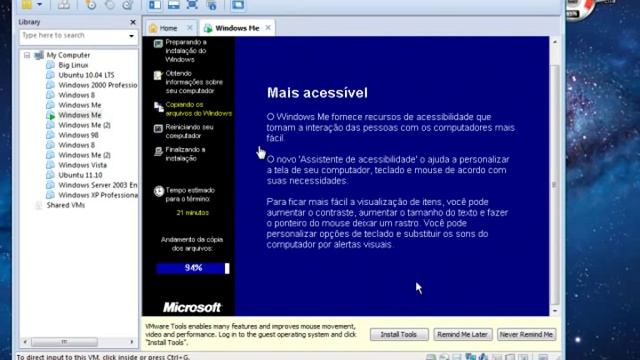Image resolution: width=640 pixels, height=360 pixels.
Task: Click Remind Me Later button
Action: click(462, 334)
